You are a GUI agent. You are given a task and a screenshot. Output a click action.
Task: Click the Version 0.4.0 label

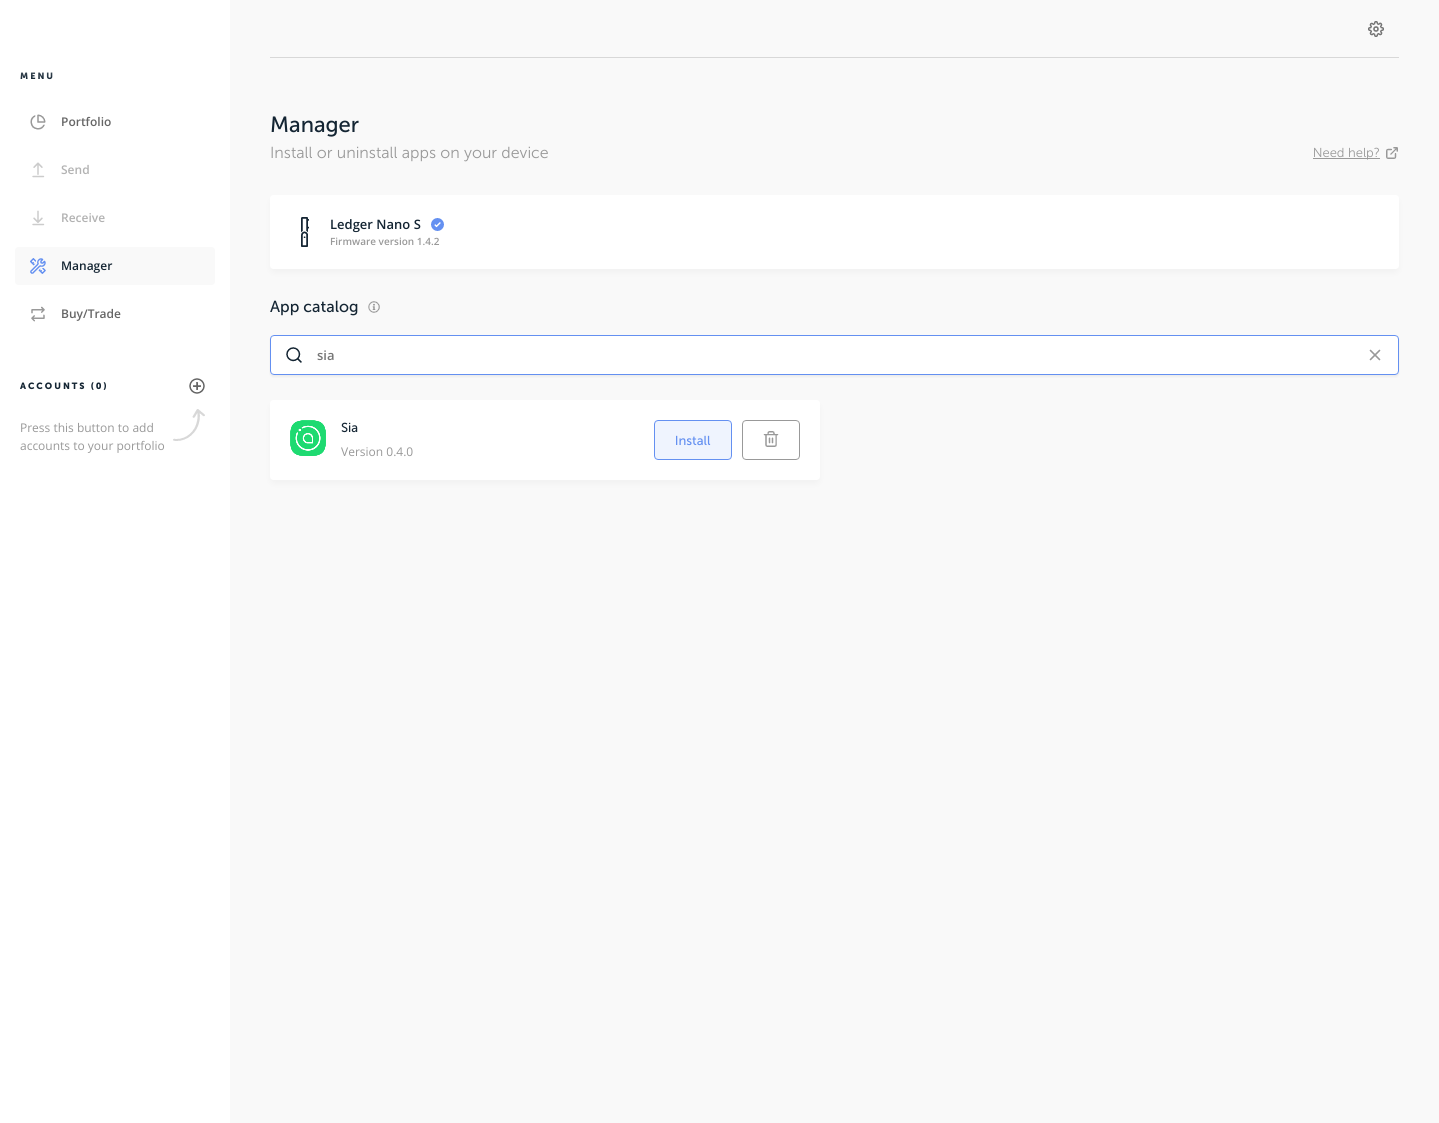click(x=377, y=452)
